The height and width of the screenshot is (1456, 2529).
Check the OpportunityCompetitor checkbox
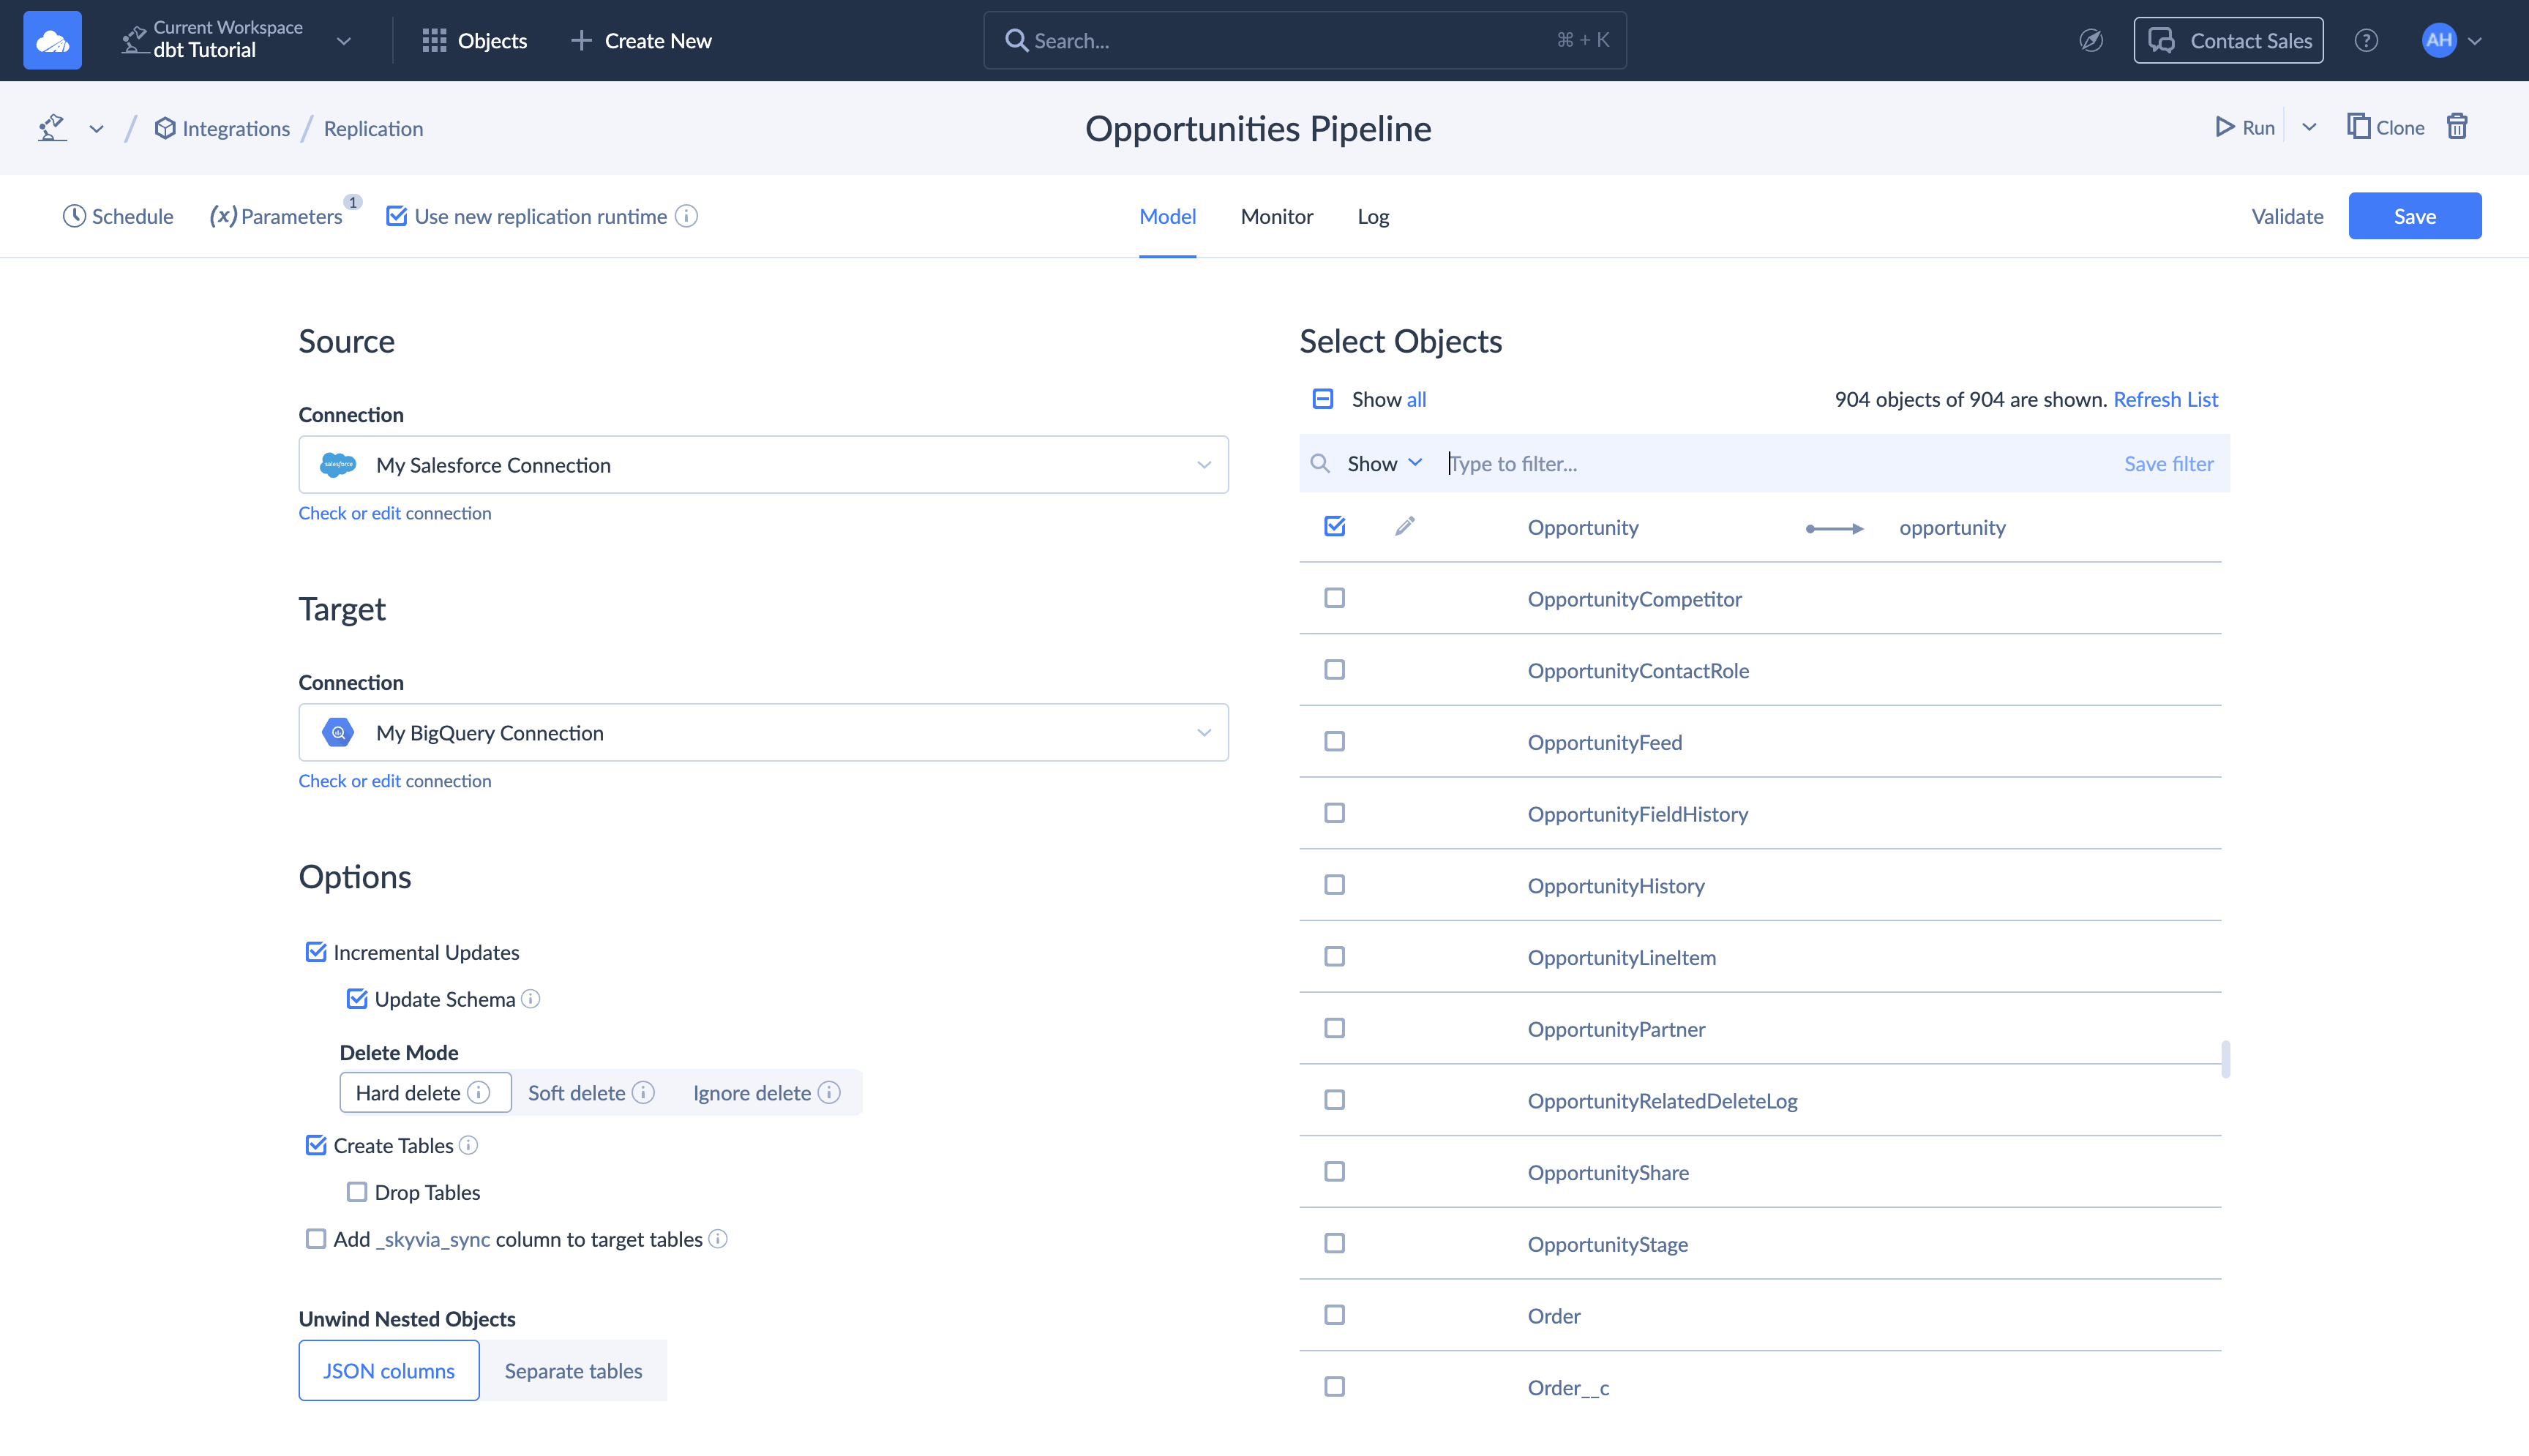pyautogui.click(x=1335, y=598)
